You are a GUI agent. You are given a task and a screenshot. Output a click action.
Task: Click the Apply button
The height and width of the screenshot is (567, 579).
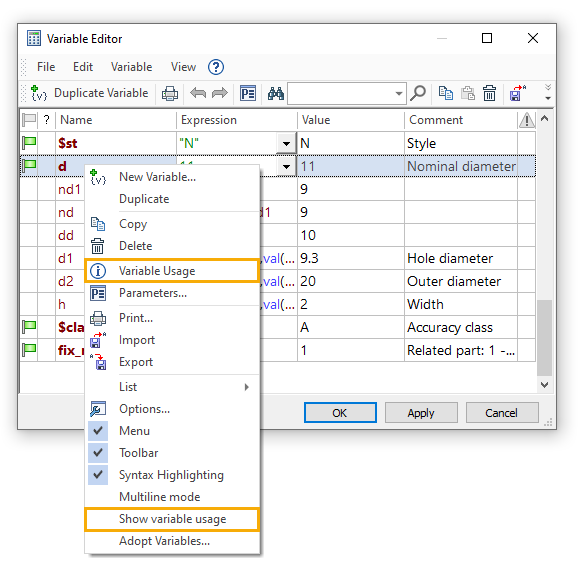(421, 413)
